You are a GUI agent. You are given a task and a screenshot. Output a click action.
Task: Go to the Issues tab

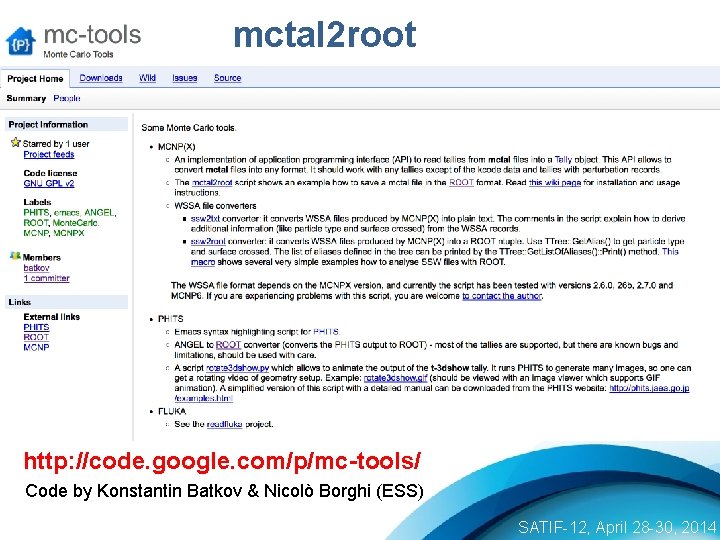[185, 78]
